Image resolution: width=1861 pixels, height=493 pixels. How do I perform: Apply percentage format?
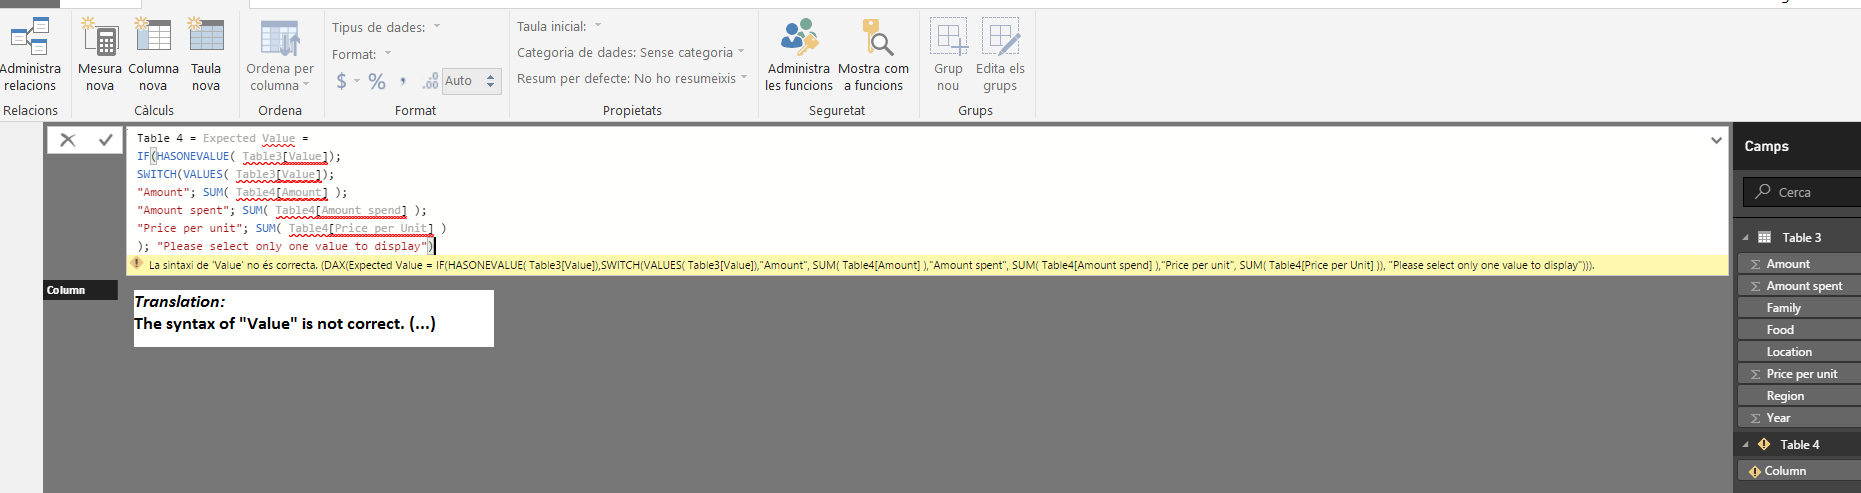click(377, 81)
